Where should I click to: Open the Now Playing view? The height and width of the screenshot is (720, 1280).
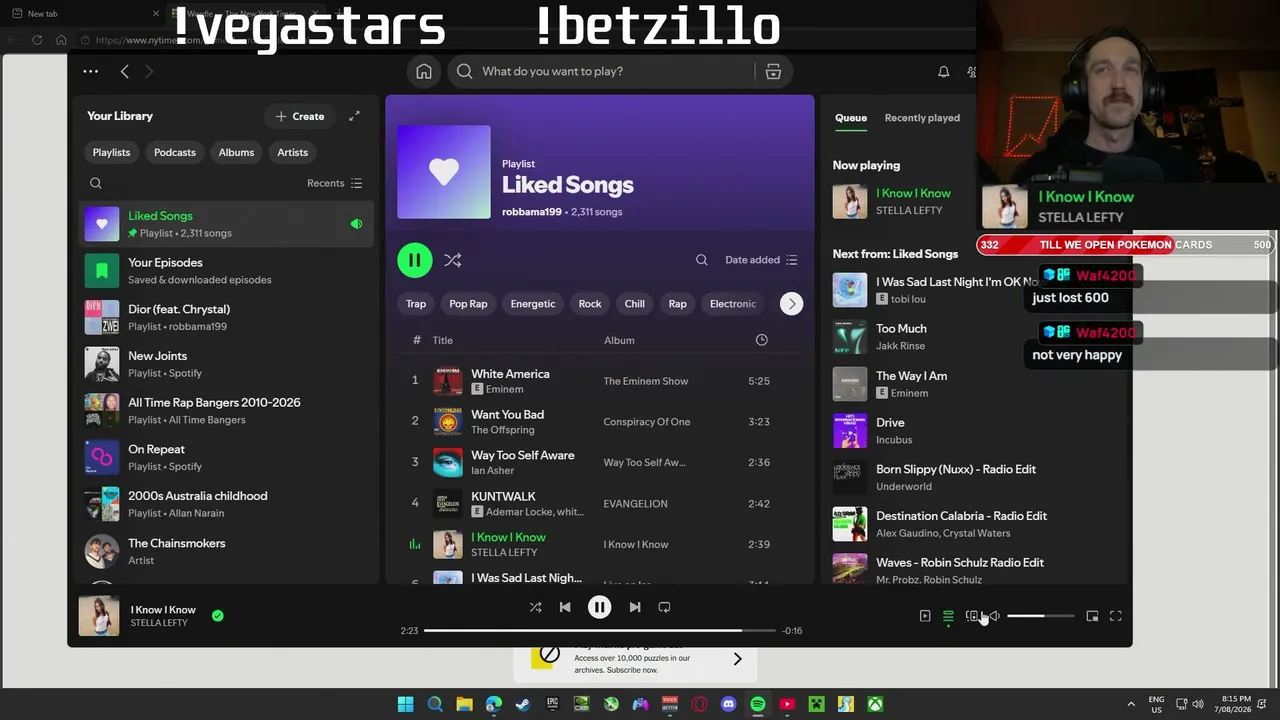pyautogui.click(x=925, y=616)
